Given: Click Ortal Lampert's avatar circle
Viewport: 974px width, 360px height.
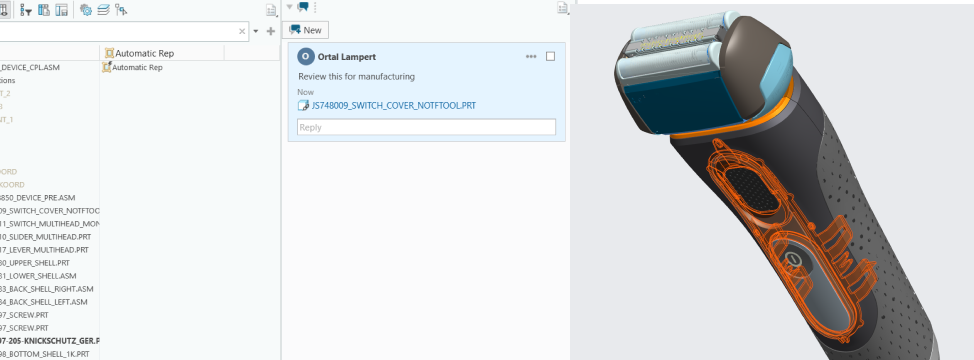Looking at the screenshot, I should (x=306, y=56).
